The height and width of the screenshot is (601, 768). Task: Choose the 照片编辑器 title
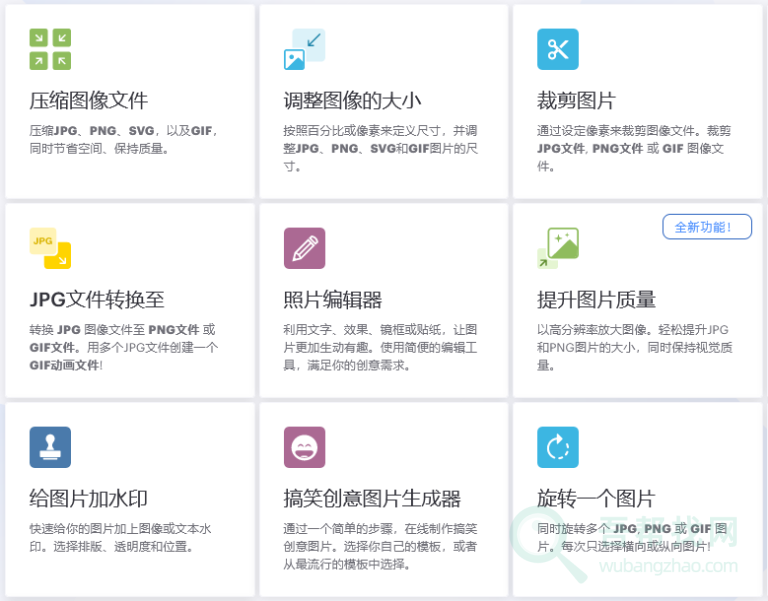pyautogui.click(x=333, y=300)
